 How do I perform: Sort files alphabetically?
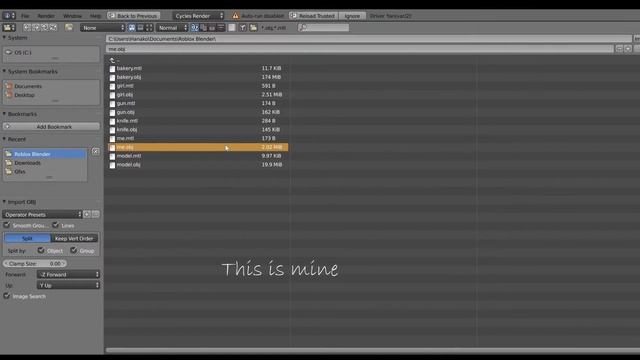coord(195,27)
